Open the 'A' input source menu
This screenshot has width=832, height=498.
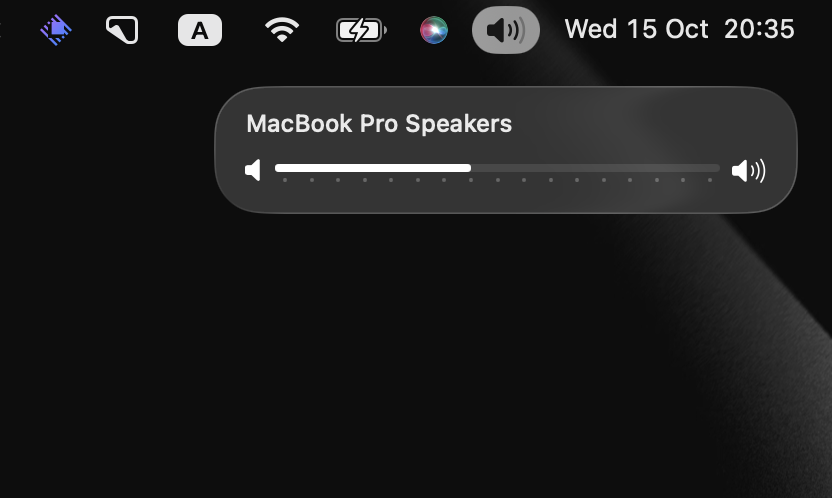click(x=200, y=30)
